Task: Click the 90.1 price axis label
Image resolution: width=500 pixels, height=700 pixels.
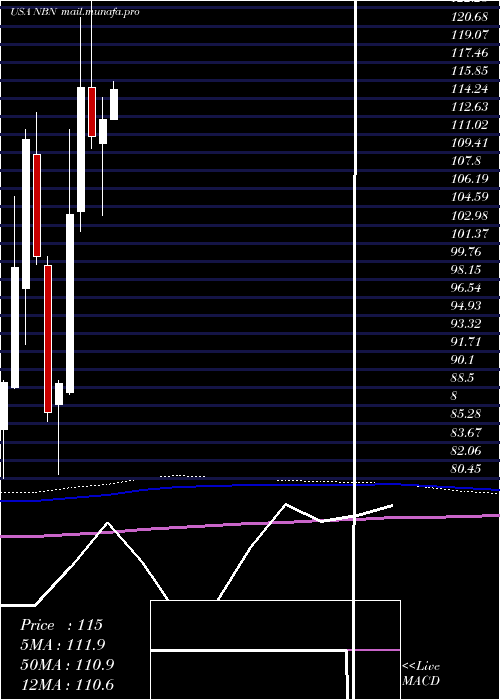Action: [x=463, y=360]
